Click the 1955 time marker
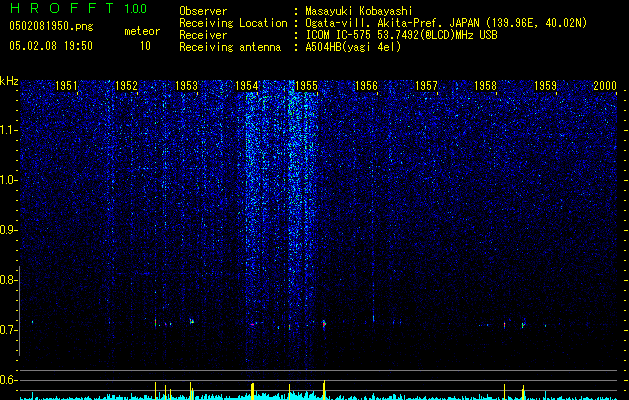The height and width of the screenshot is (400, 629). coord(306,86)
